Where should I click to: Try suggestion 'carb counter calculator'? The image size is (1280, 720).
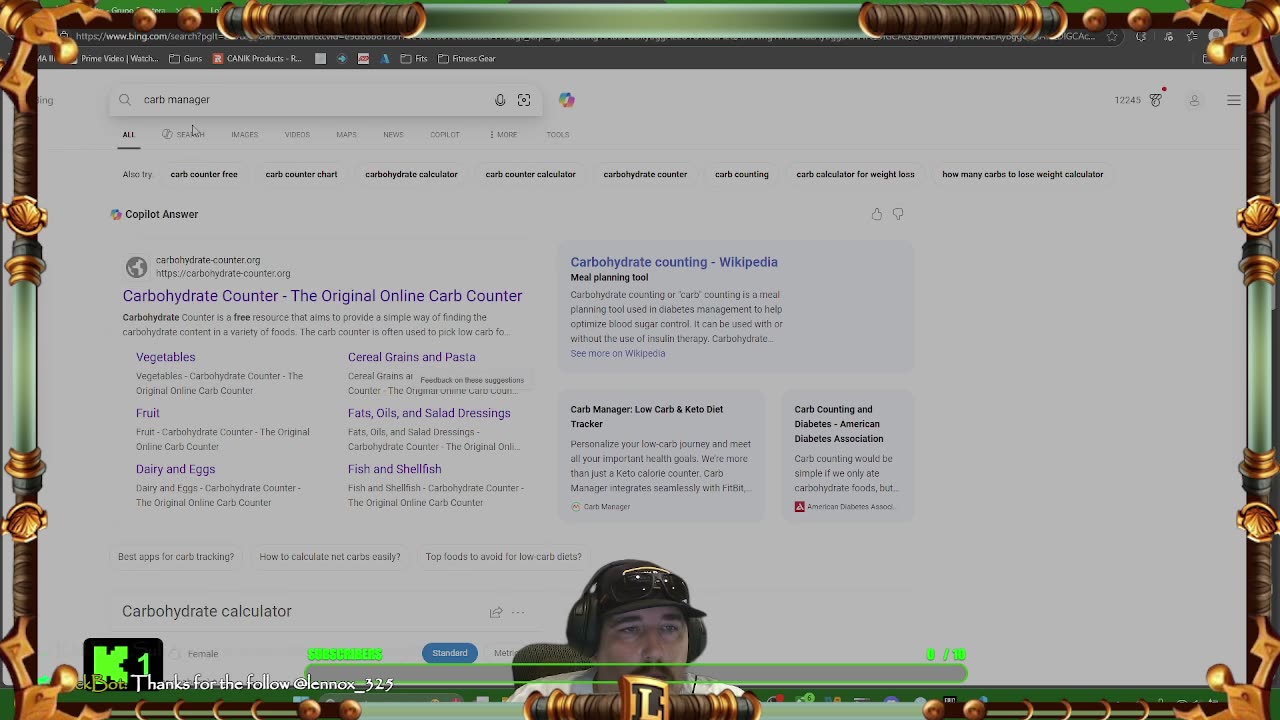(530, 174)
